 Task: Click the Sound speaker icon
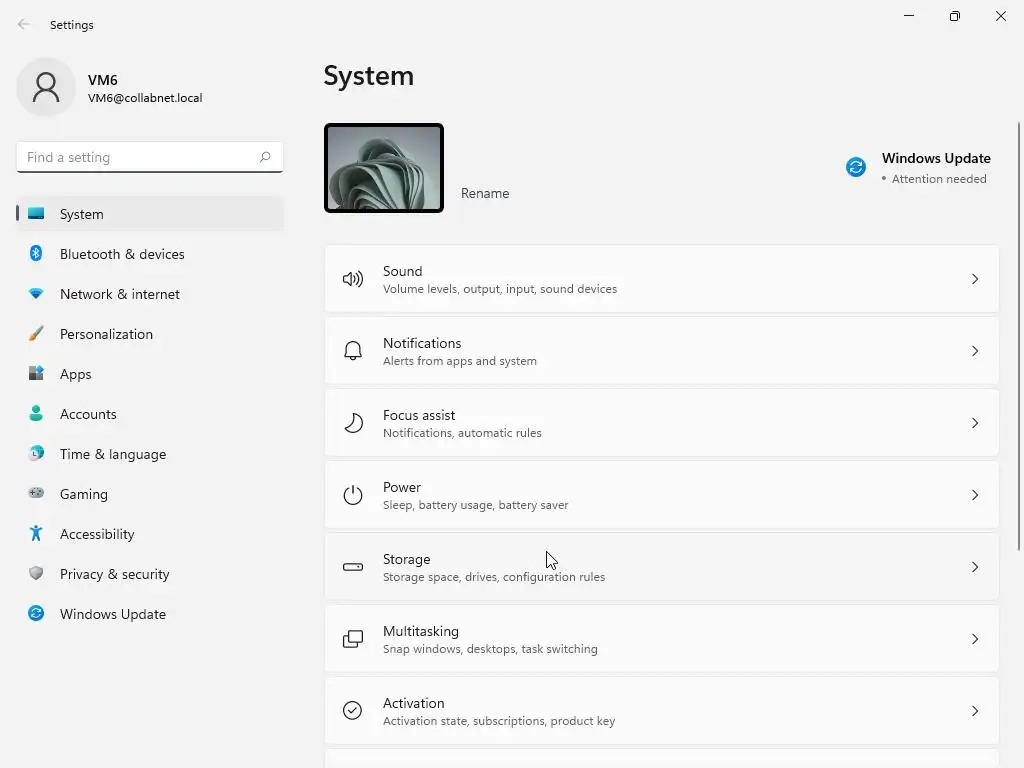pyautogui.click(x=353, y=279)
